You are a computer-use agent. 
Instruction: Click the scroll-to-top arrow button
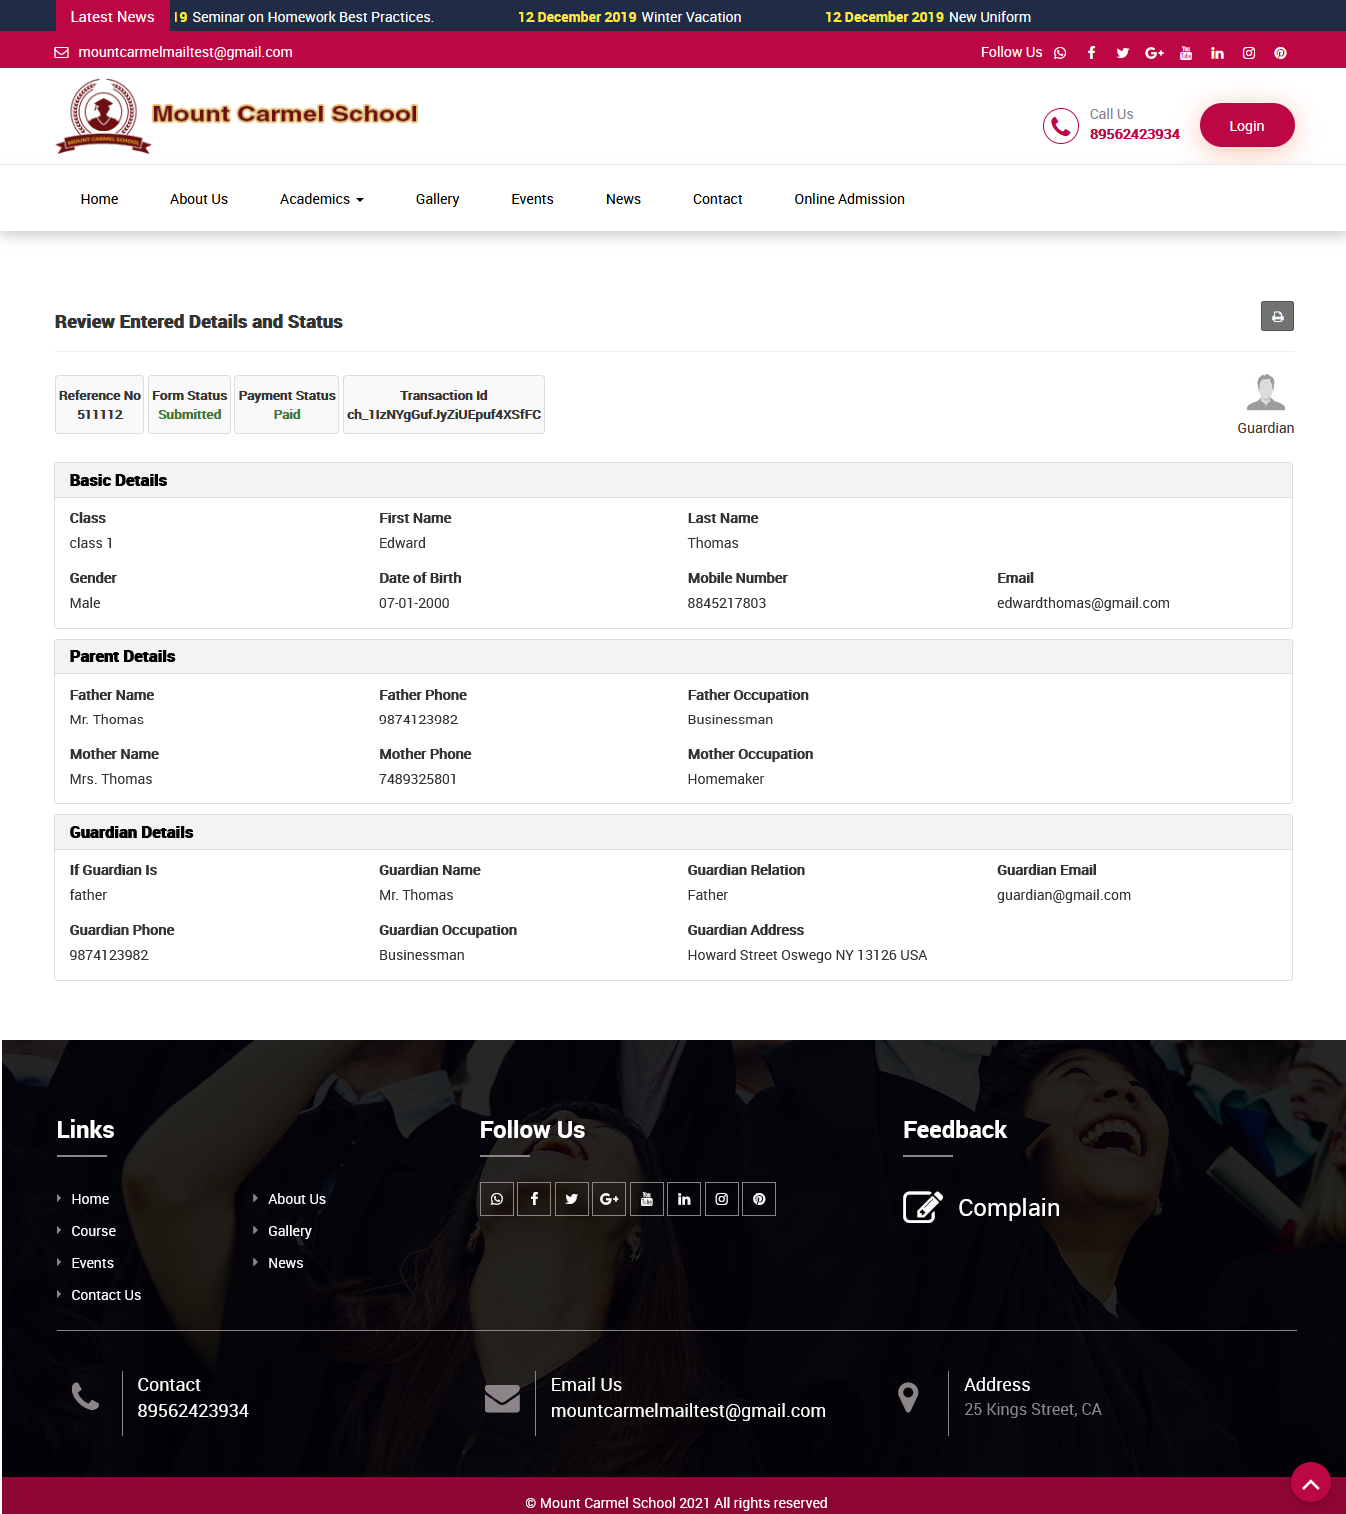click(1311, 1483)
